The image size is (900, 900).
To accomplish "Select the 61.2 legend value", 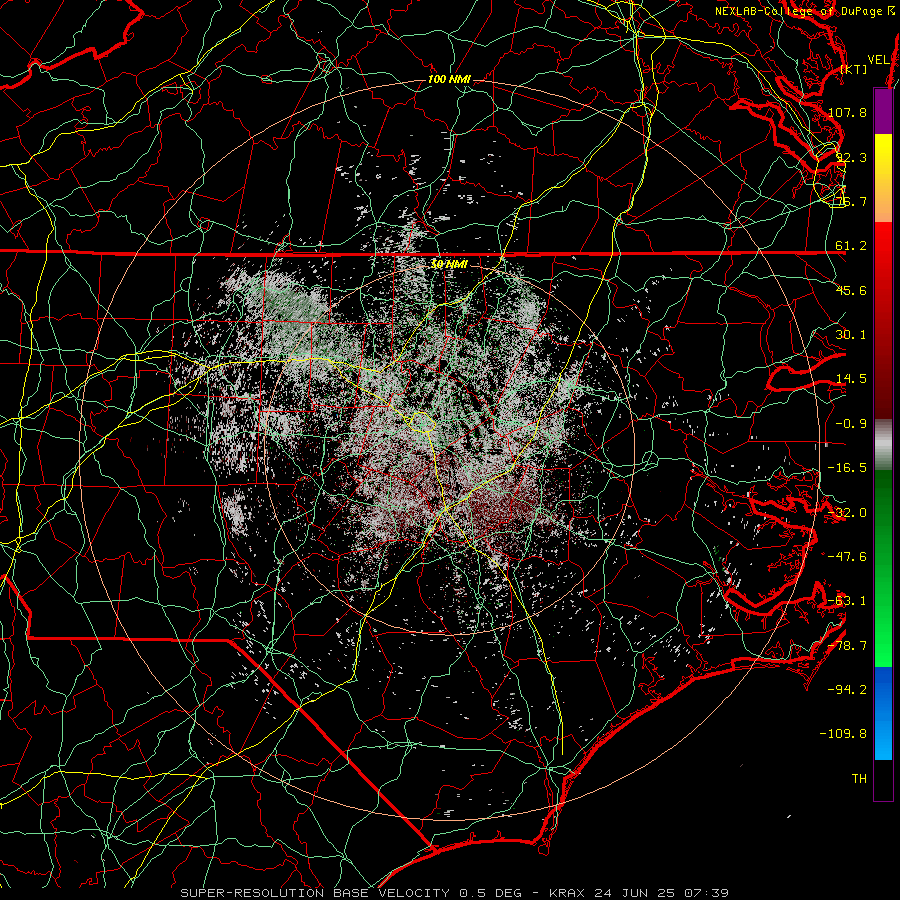I will pyautogui.click(x=851, y=246).
